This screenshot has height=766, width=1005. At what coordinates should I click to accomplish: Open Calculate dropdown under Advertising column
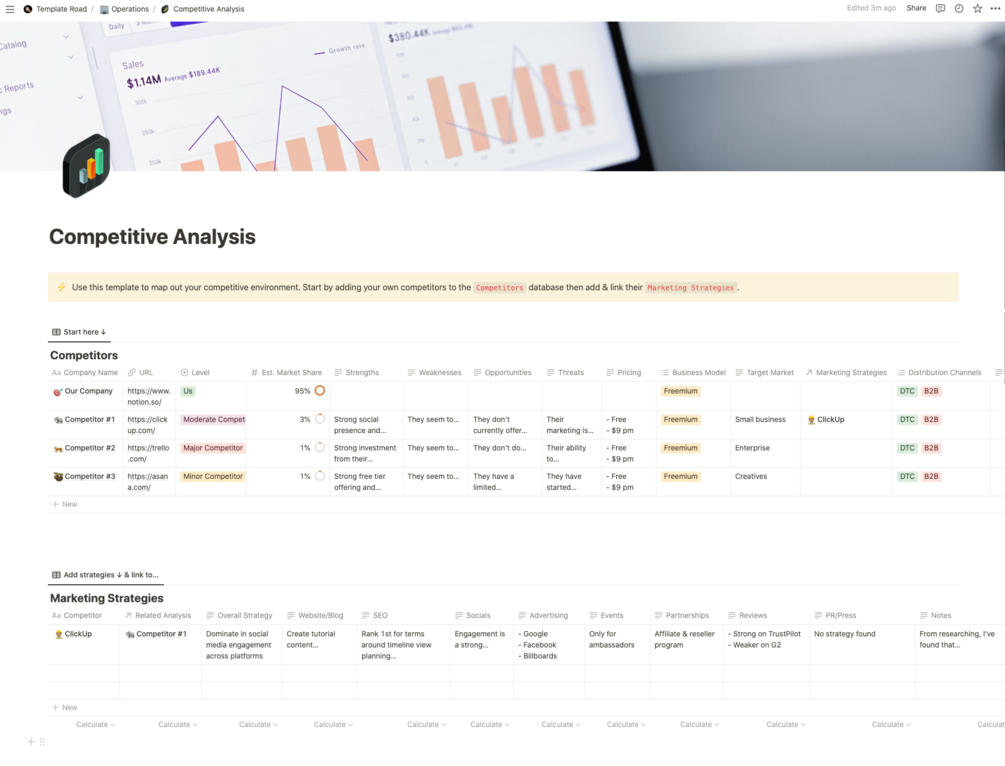561,724
